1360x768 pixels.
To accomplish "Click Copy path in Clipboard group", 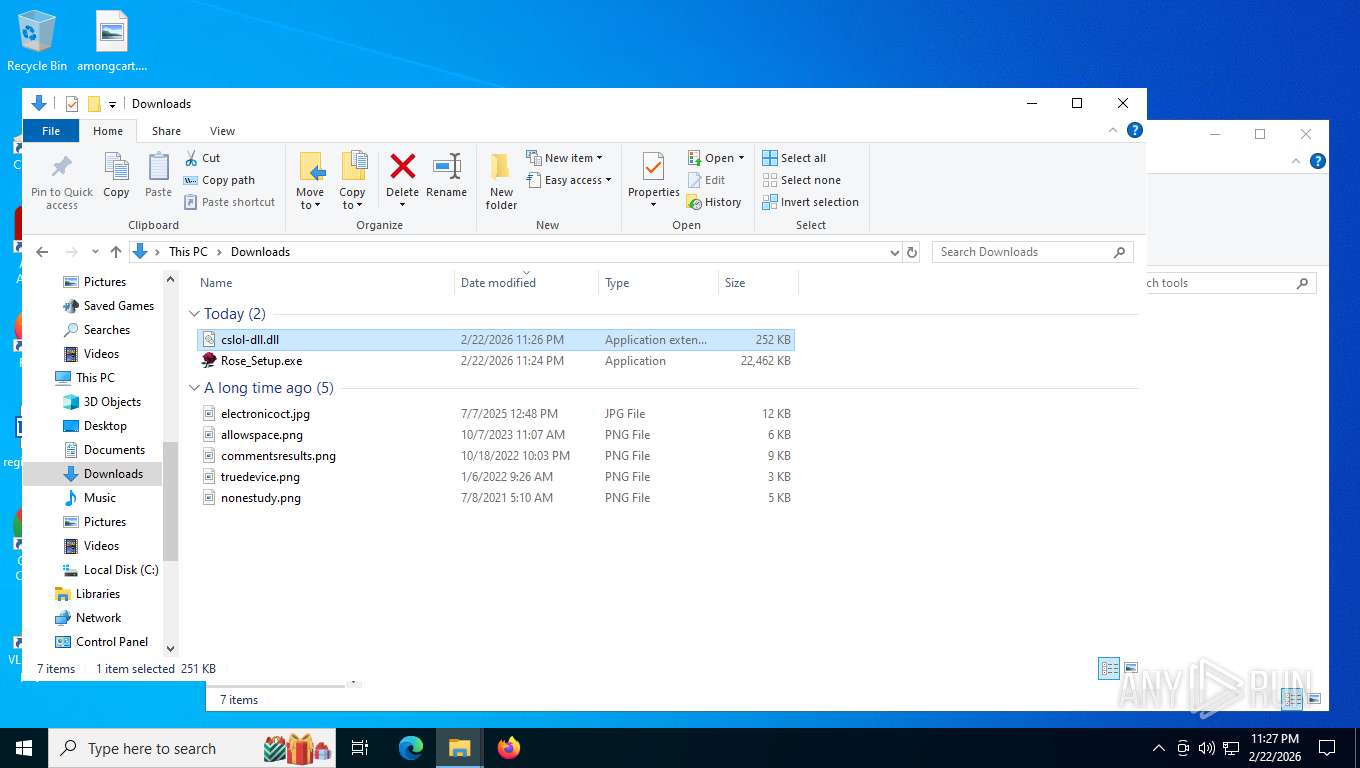I will pyautogui.click(x=219, y=180).
